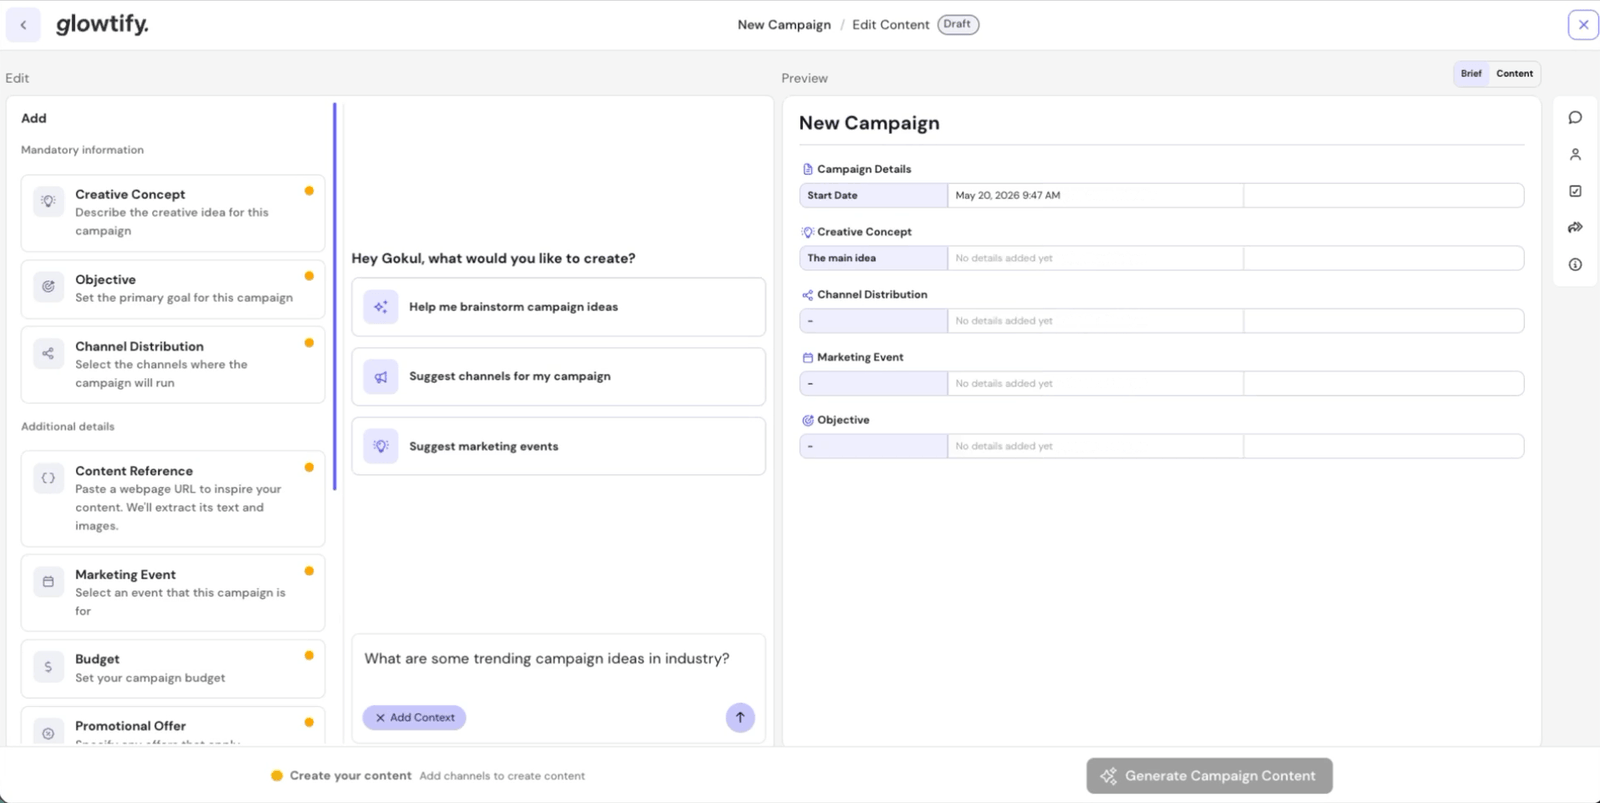
Task: Click the sparkle icon for brainstorm ideas
Action: click(381, 307)
